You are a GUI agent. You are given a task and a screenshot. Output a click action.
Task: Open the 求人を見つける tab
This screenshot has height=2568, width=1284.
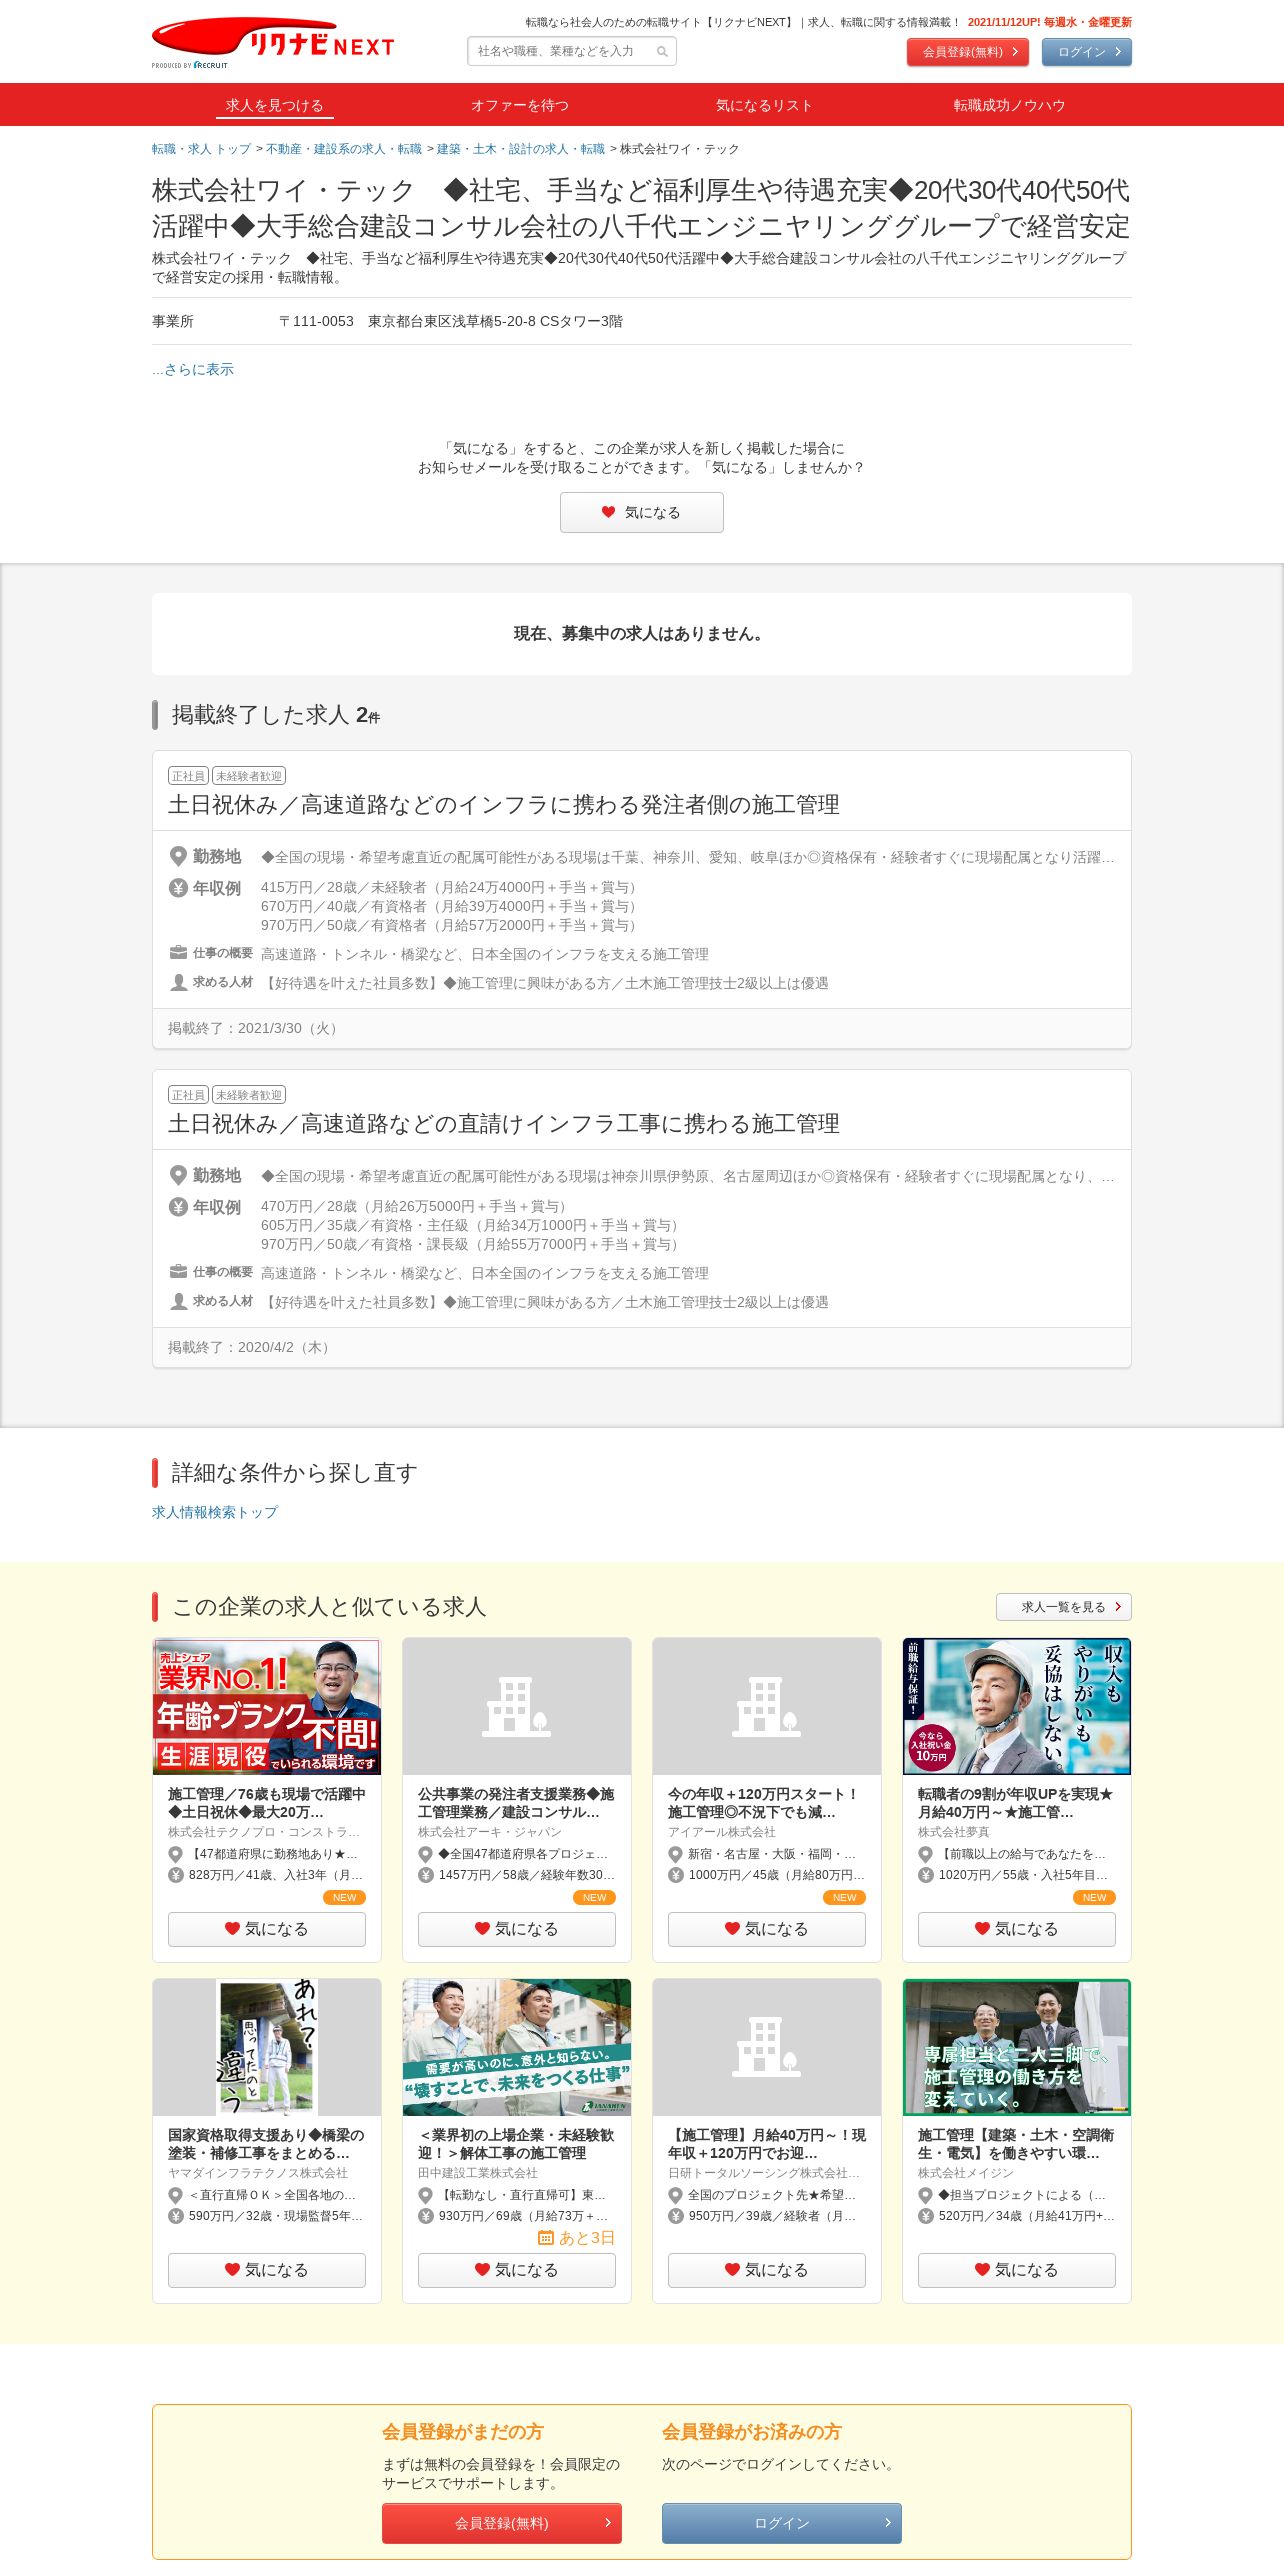click(274, 105)
